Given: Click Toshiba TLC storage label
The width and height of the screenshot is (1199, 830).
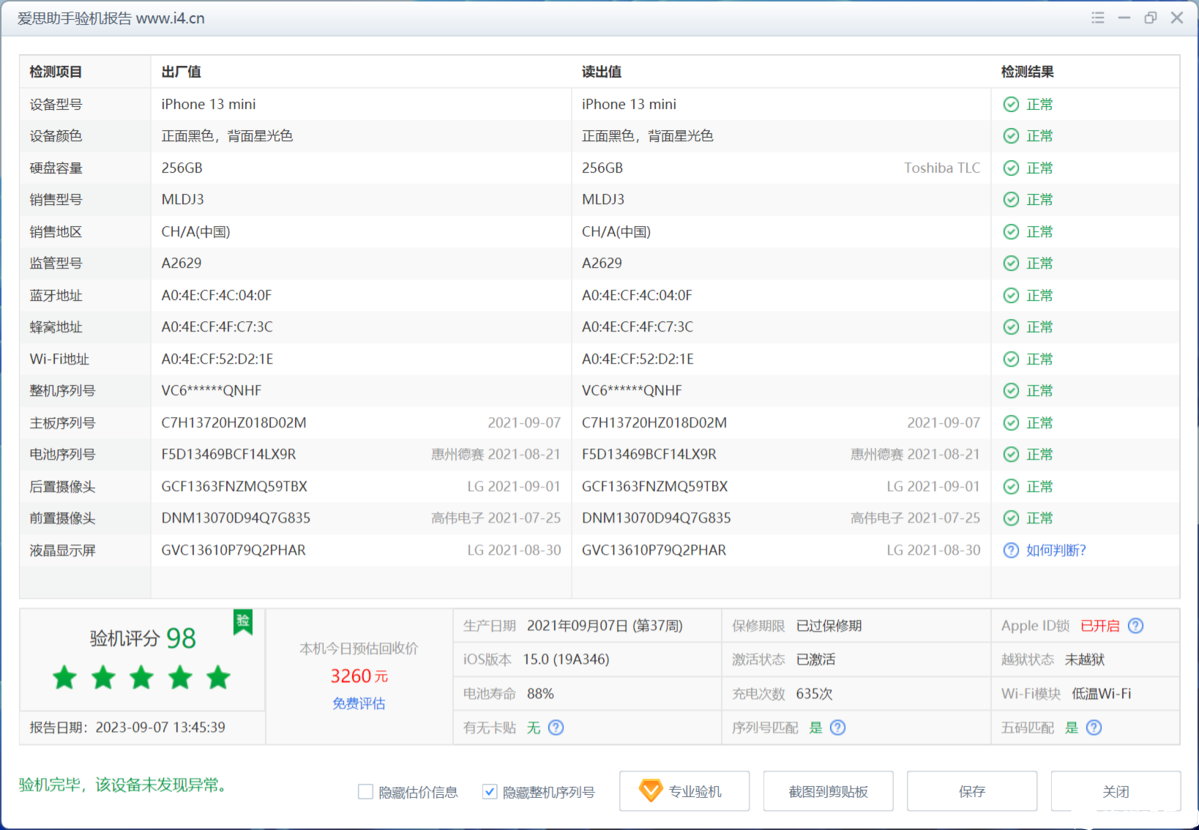Looking at the screenshot, I should tap(942, 168).
